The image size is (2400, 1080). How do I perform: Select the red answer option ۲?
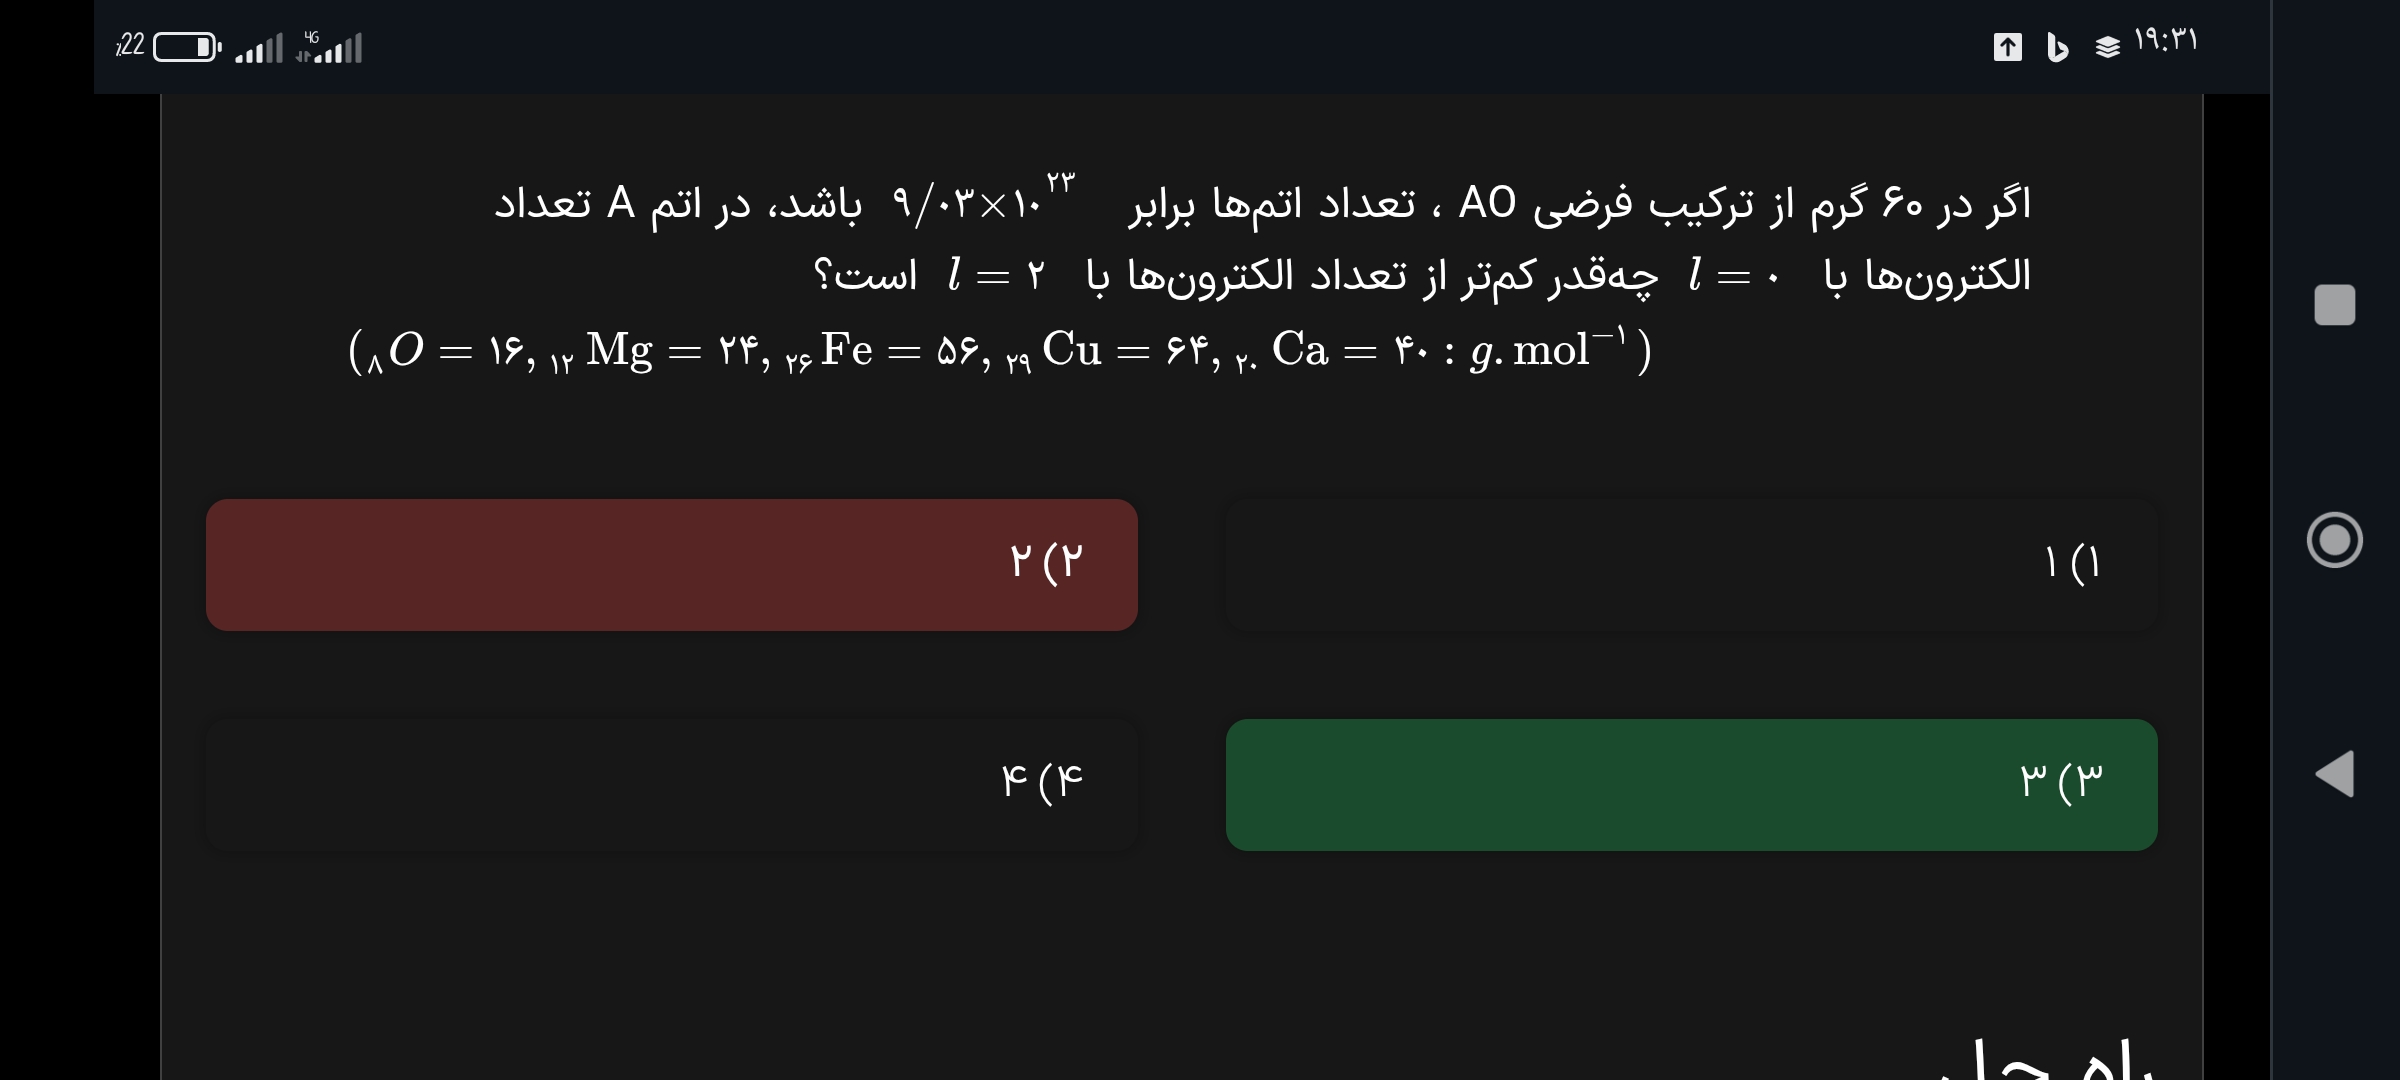coord(671,564)
